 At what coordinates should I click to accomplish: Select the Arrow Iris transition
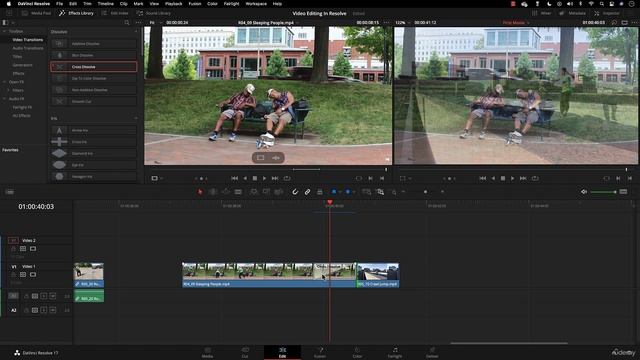point(93,130)
